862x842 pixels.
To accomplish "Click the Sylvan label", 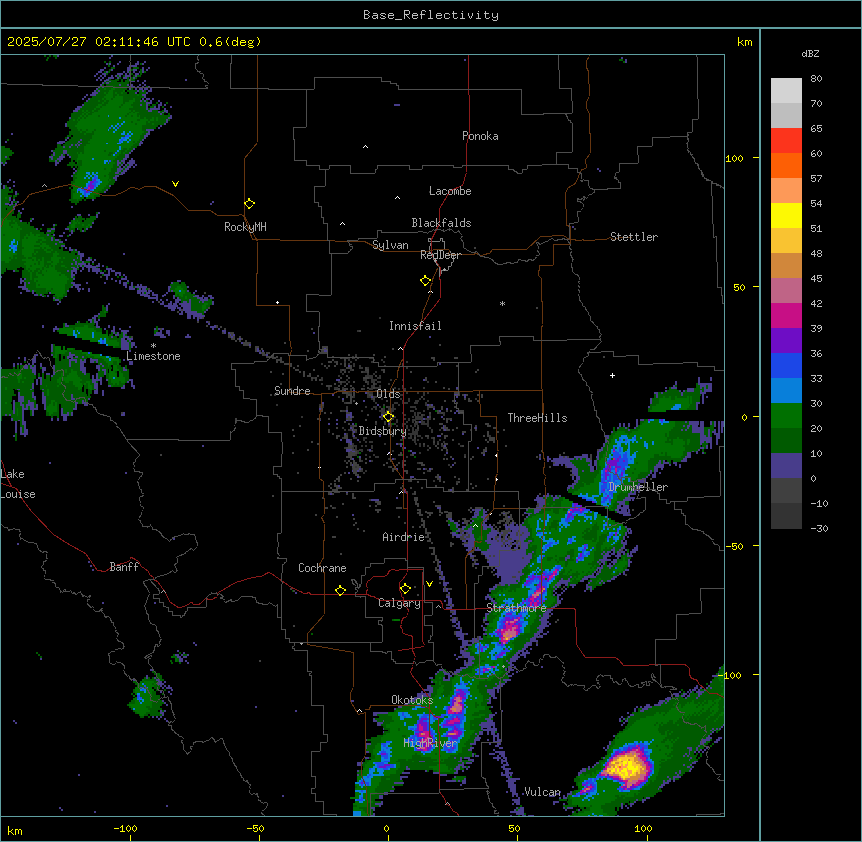I will click(x=390, y=245).
